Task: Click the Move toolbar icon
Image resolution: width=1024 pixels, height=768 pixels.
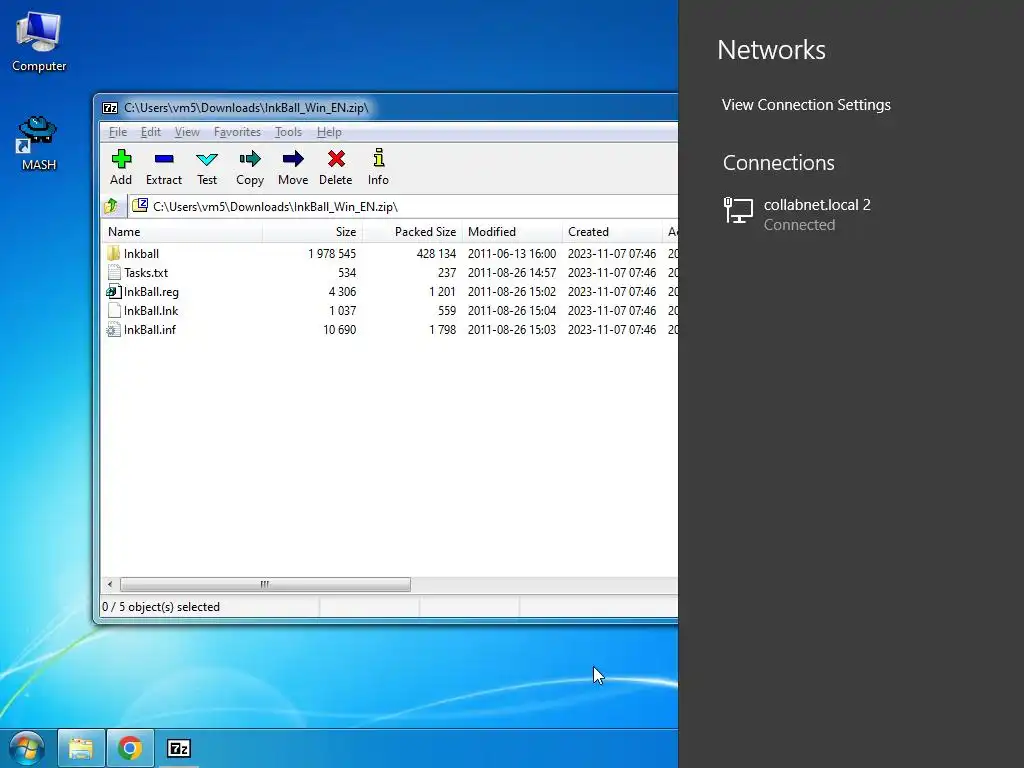Action: pyautogui.click(x=293, y=159)
